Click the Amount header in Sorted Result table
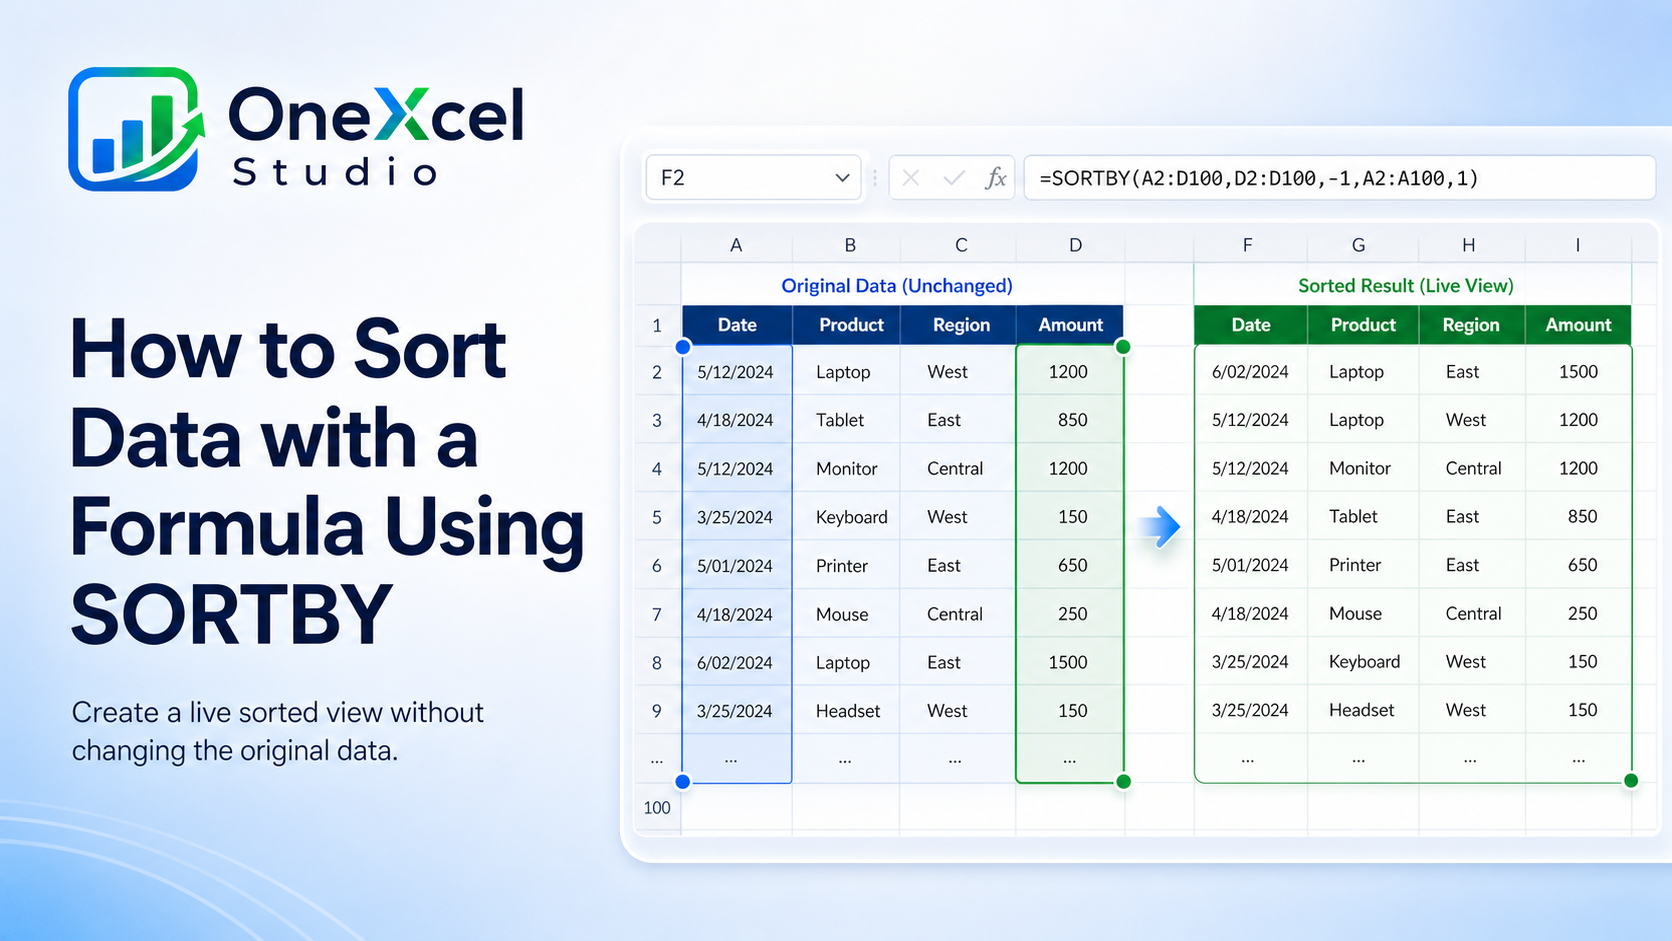The width and height of the screenshot is (1672, 941). tap(1578, 325)
